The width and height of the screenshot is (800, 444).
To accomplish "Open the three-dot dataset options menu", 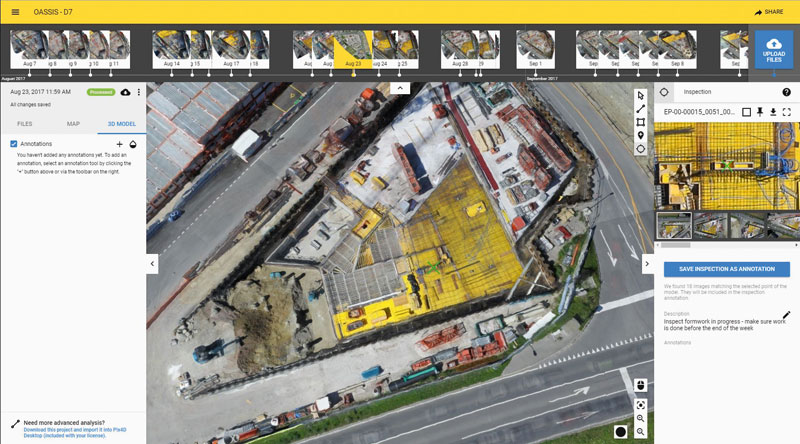I will point(139,92).
